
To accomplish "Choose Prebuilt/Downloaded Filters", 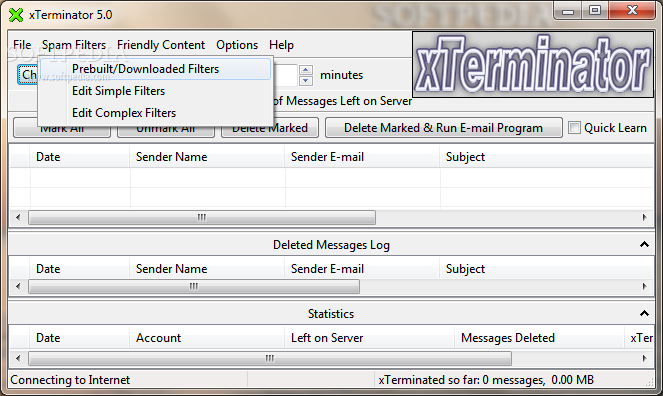I will coord(155,69).
